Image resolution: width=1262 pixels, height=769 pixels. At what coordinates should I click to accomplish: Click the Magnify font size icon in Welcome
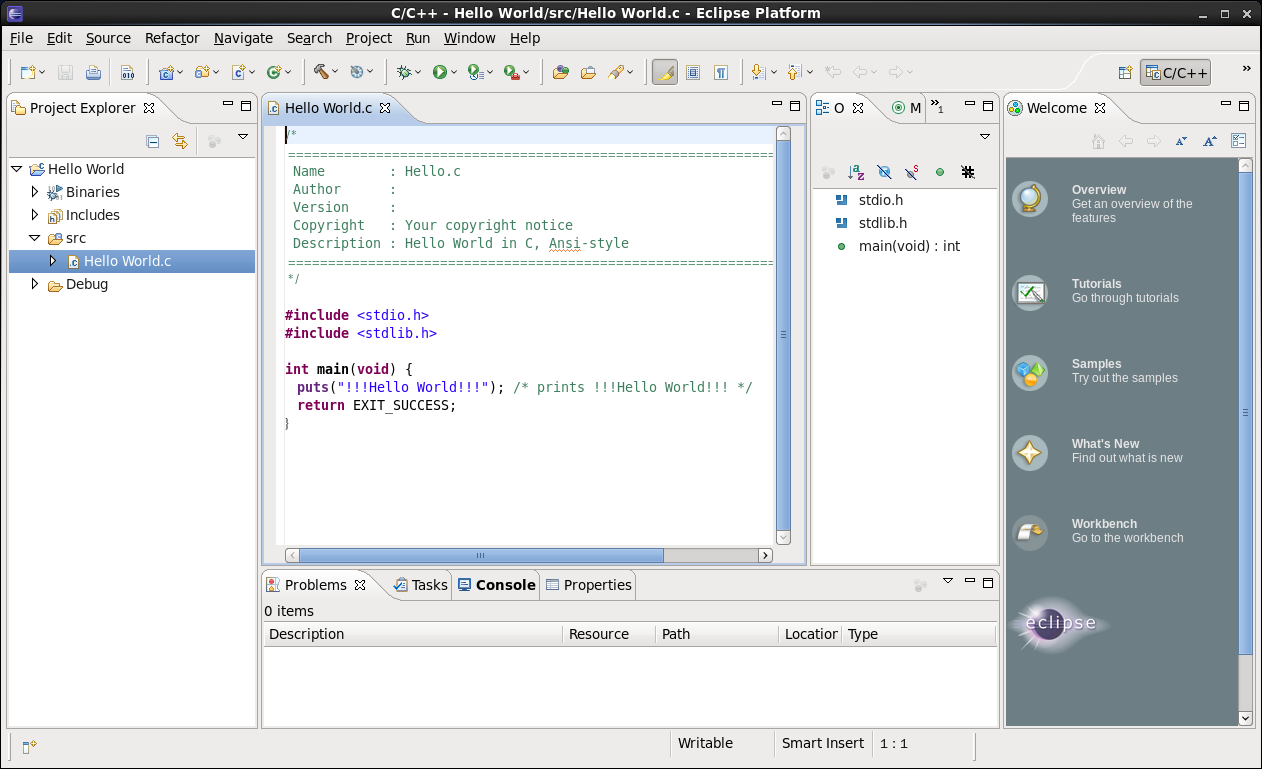[1210, 141]
